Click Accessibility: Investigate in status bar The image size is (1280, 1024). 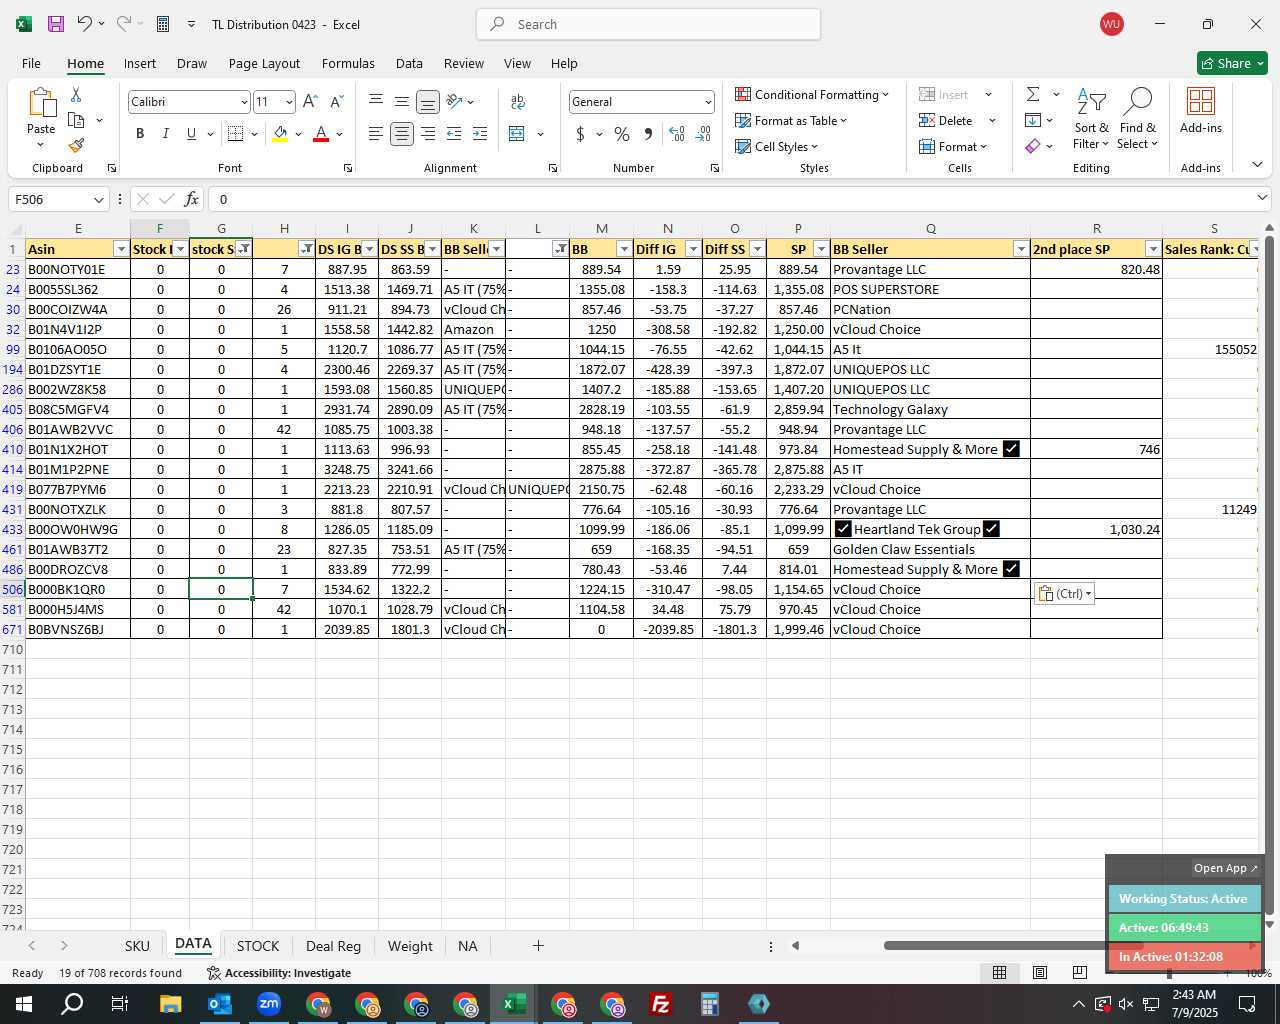click(279, 973)
